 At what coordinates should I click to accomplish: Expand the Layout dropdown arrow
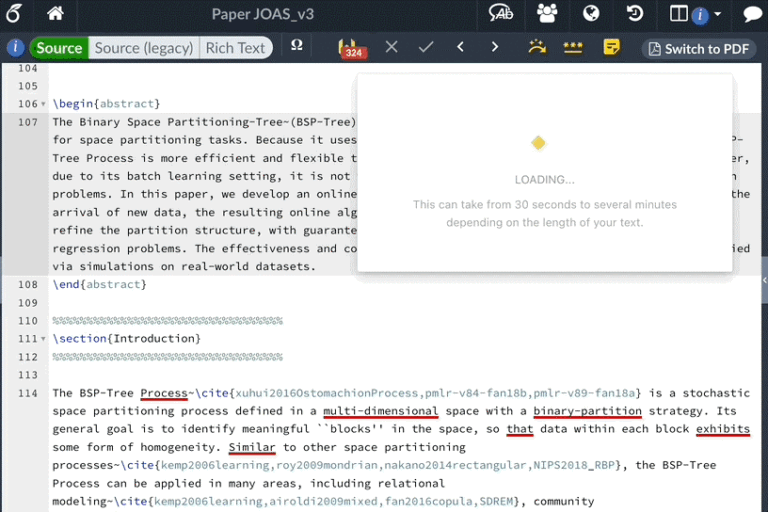[x=718, y=14]
